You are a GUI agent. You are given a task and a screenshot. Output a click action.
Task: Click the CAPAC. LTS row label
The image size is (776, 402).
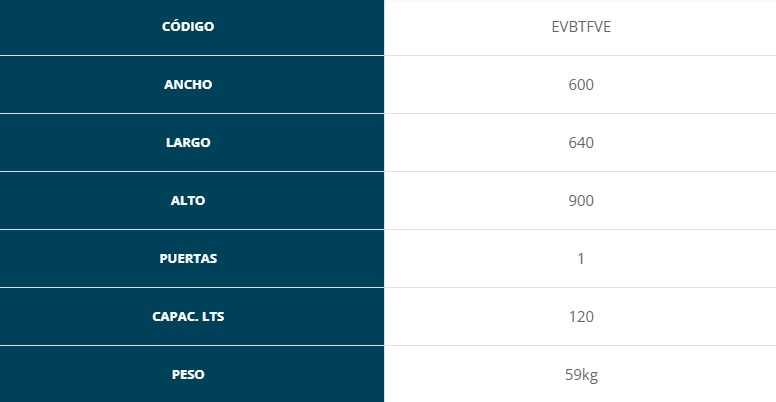pos(188,316)
